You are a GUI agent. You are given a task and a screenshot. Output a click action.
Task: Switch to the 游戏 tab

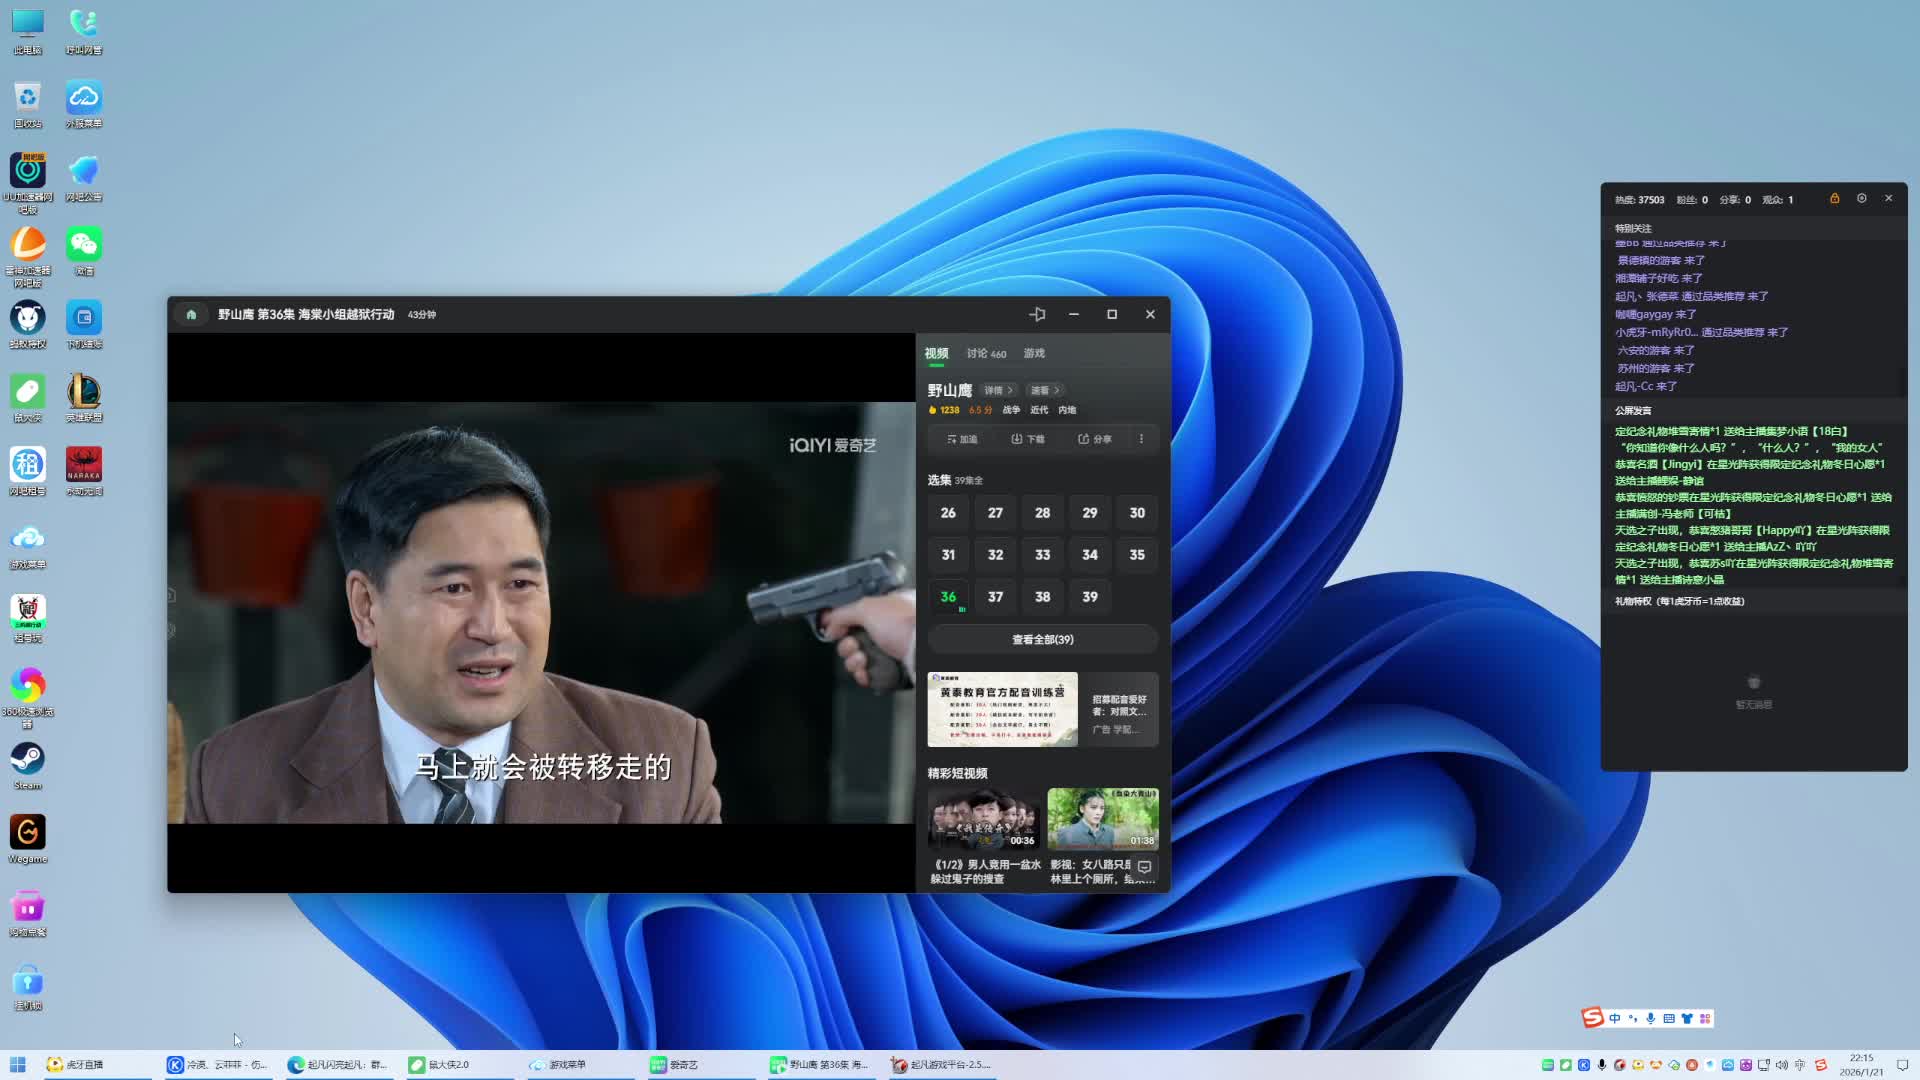click(x=1034, y=354)
